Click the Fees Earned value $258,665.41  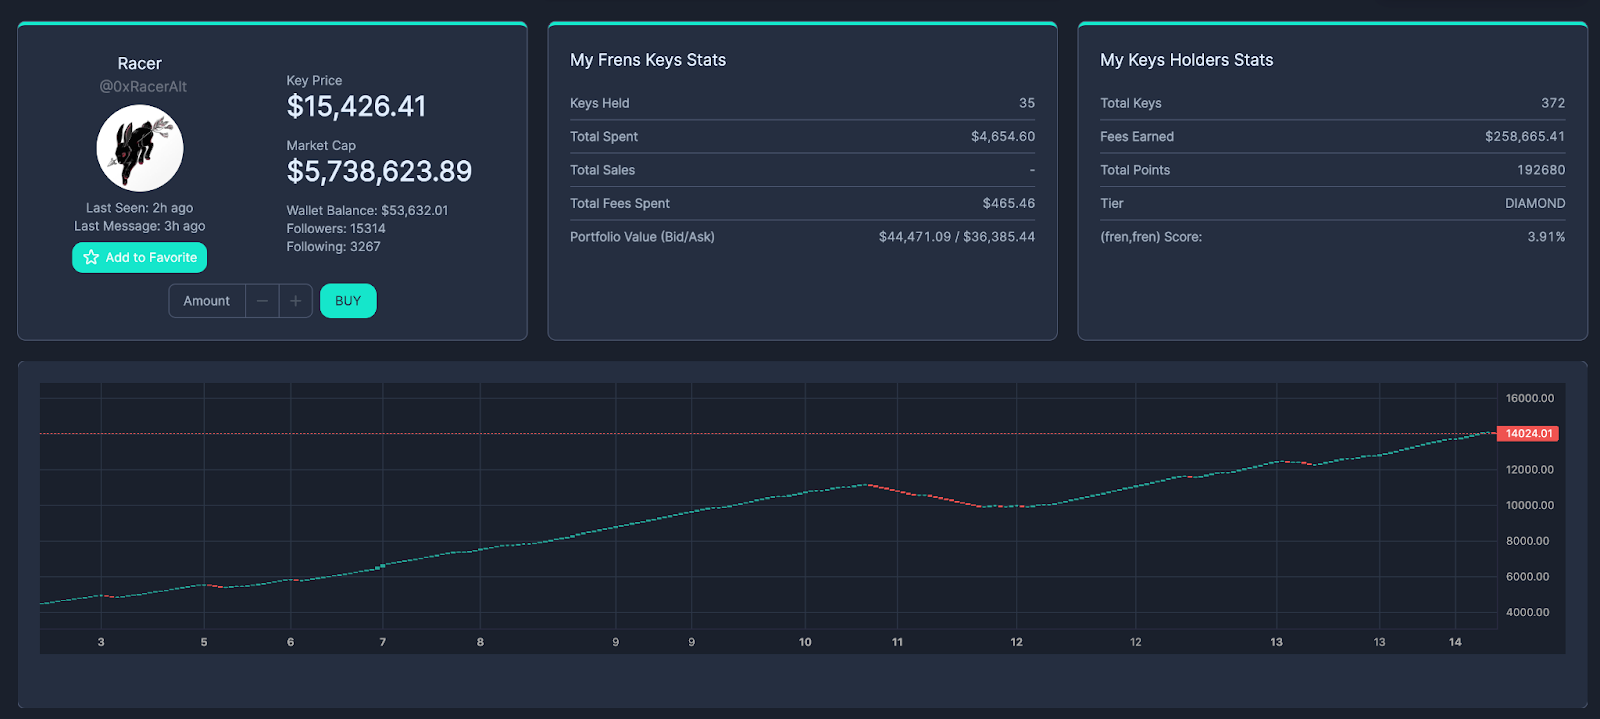pos(1525,136)
